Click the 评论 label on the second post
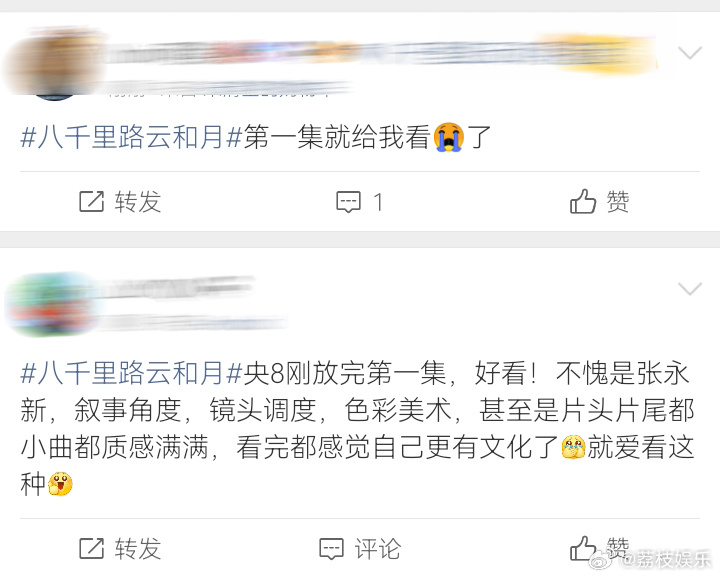This screenshot has width=720, height=578. [378, 549]
